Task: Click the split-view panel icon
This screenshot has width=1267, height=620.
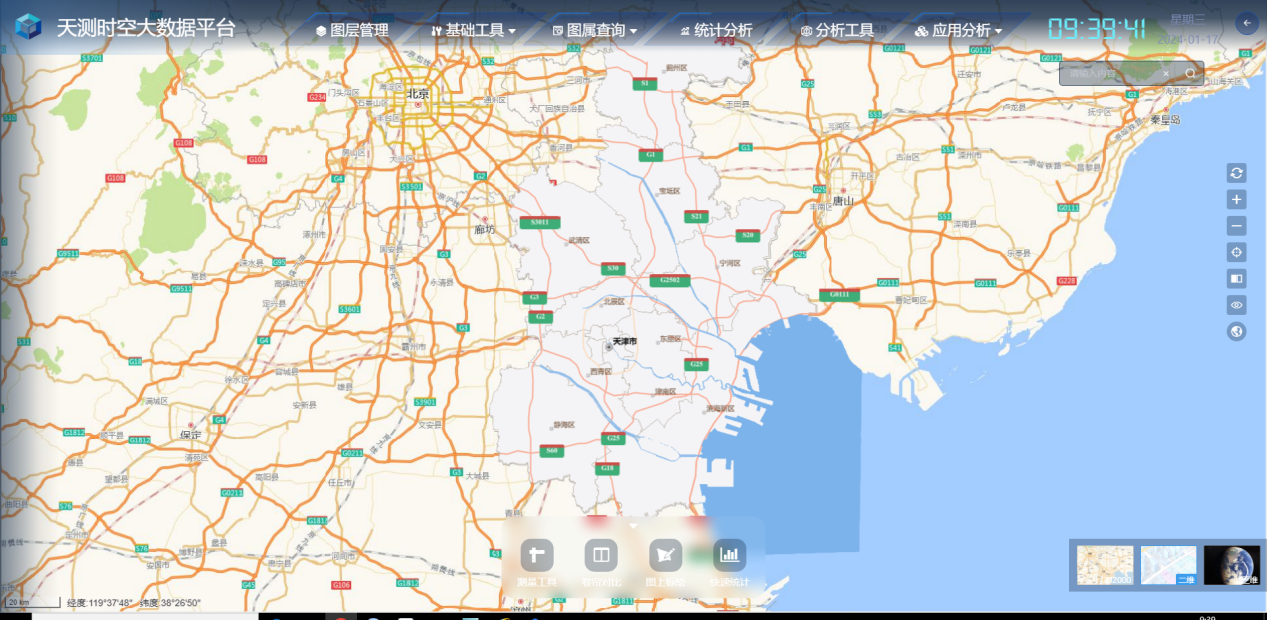Action: [x=1237, y=278]
